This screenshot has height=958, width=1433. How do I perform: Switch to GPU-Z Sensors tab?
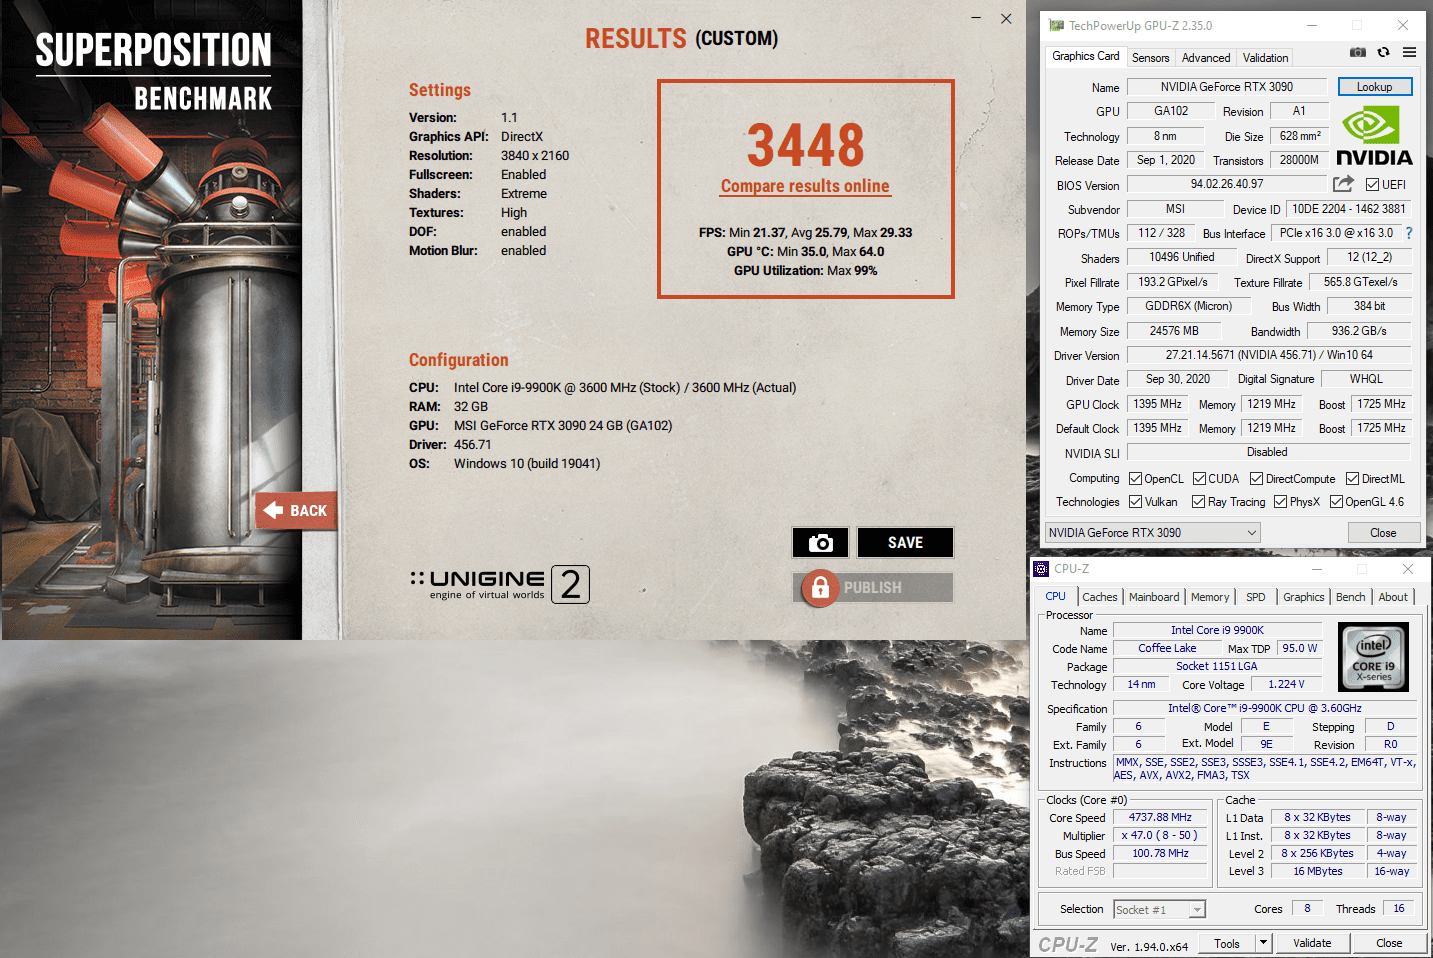(x=1150, y=58)
